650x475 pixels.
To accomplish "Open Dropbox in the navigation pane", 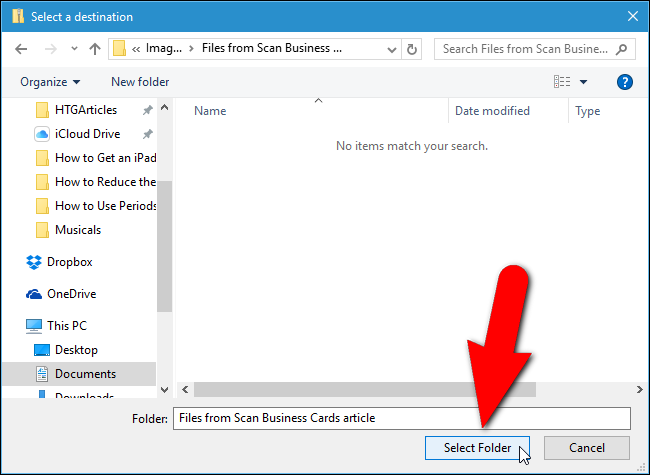I will click(69, 262).
